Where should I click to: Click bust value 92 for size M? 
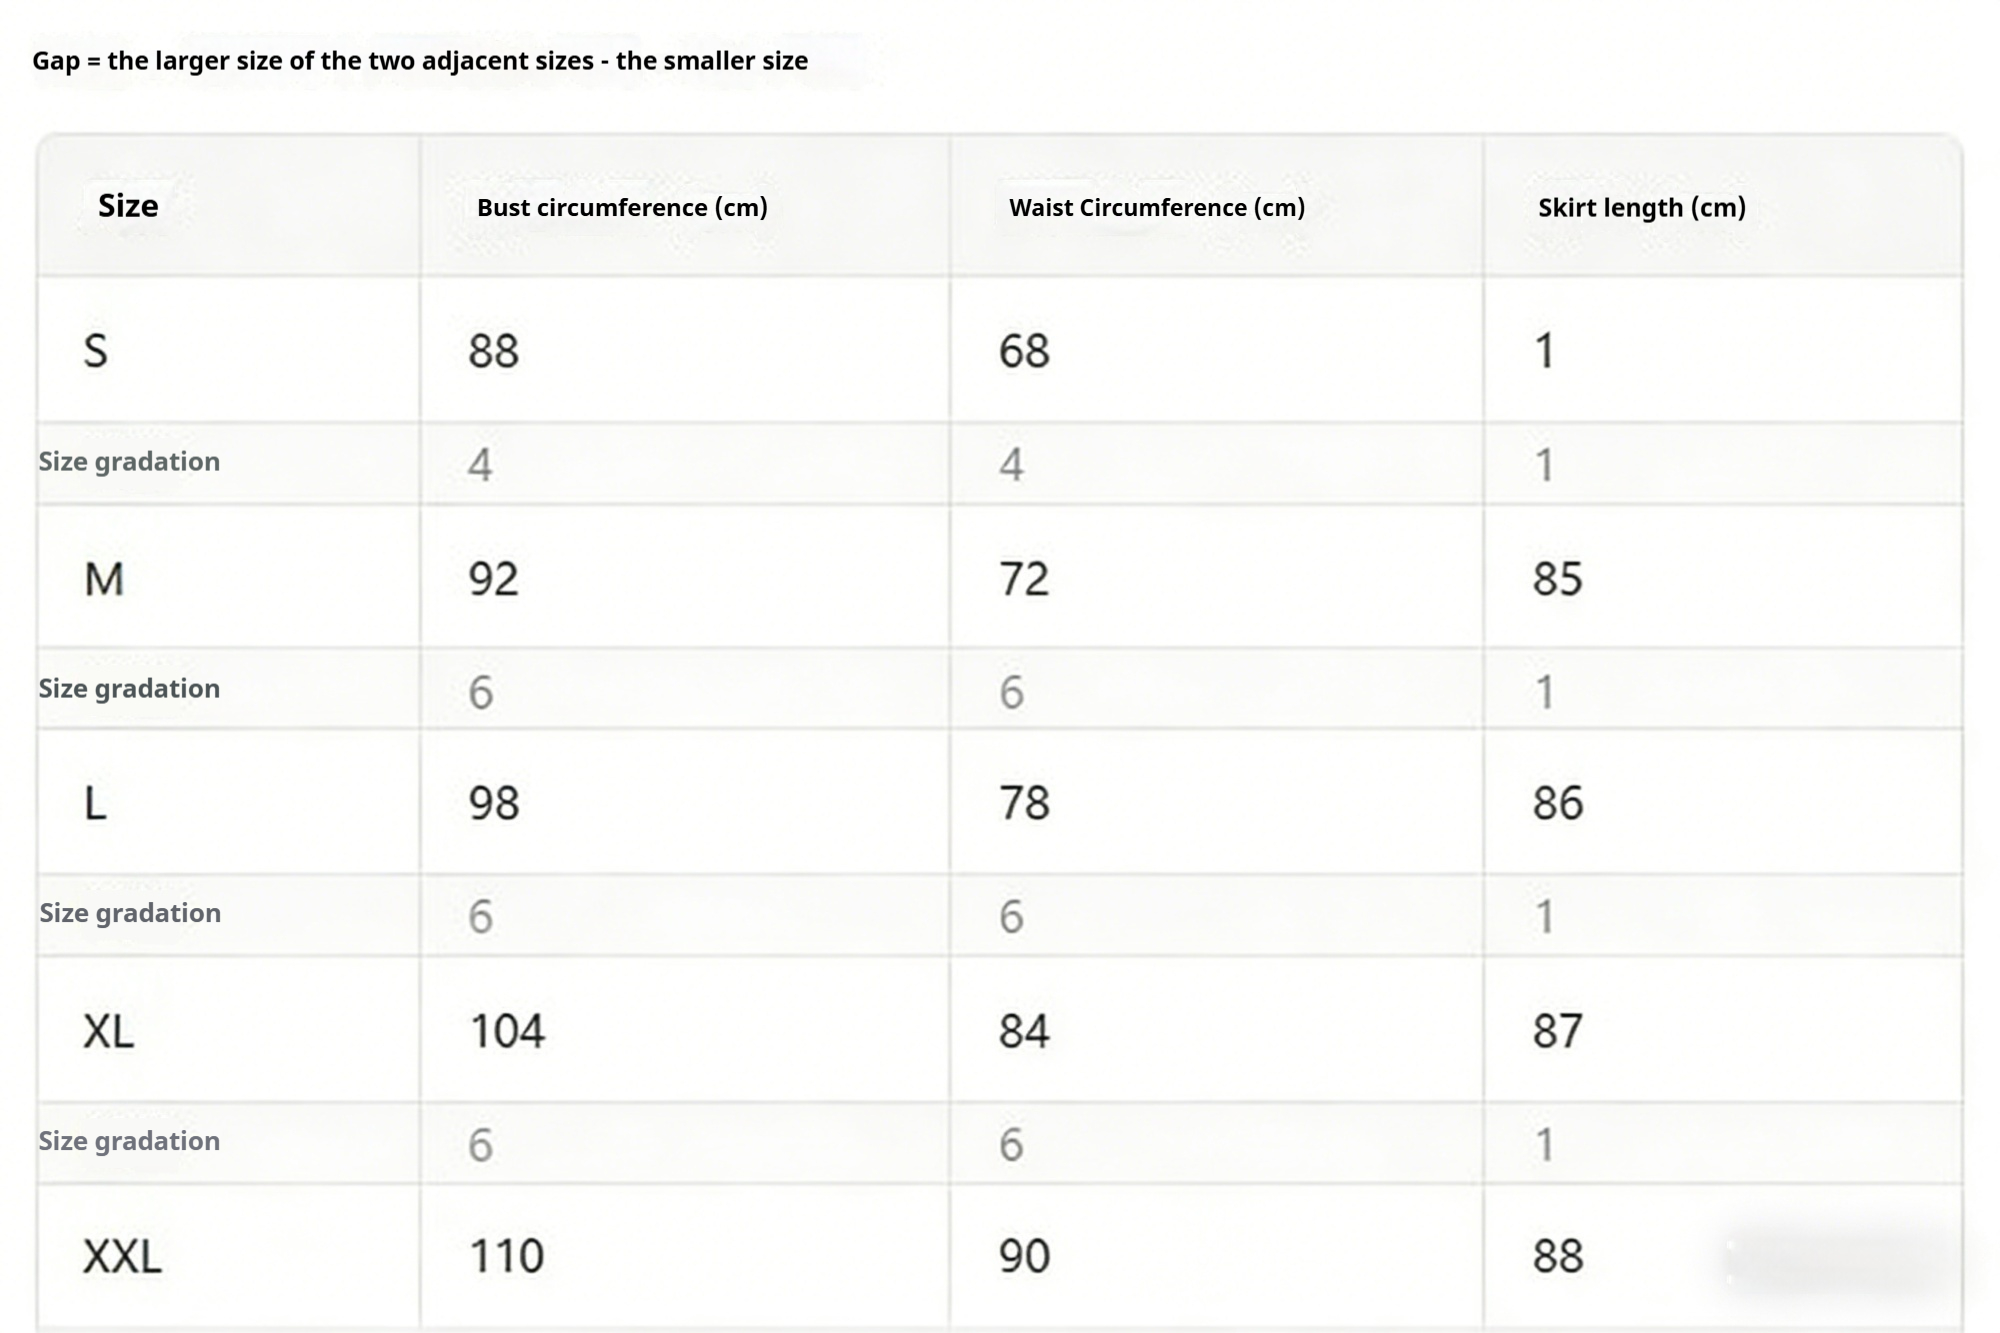point(494,579)
